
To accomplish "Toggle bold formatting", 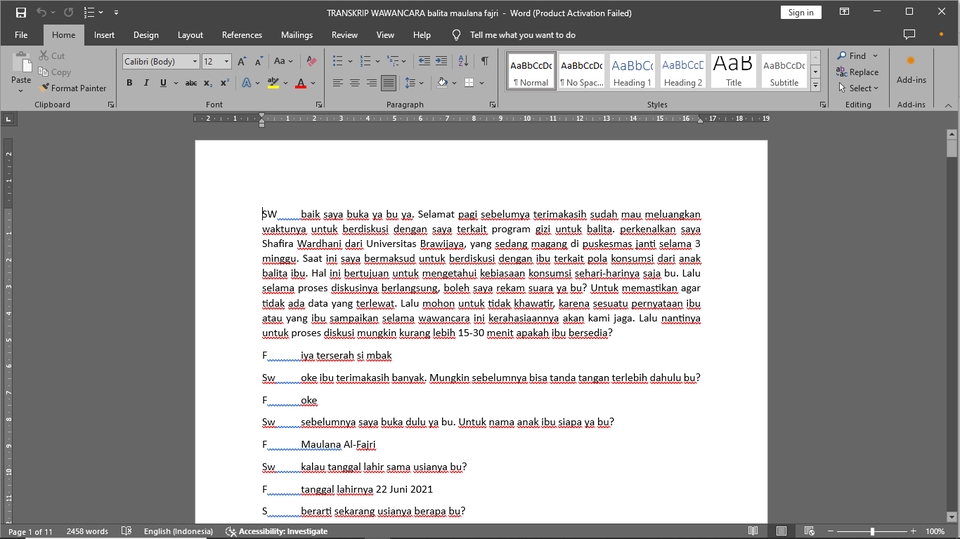I will click(131, 83).
